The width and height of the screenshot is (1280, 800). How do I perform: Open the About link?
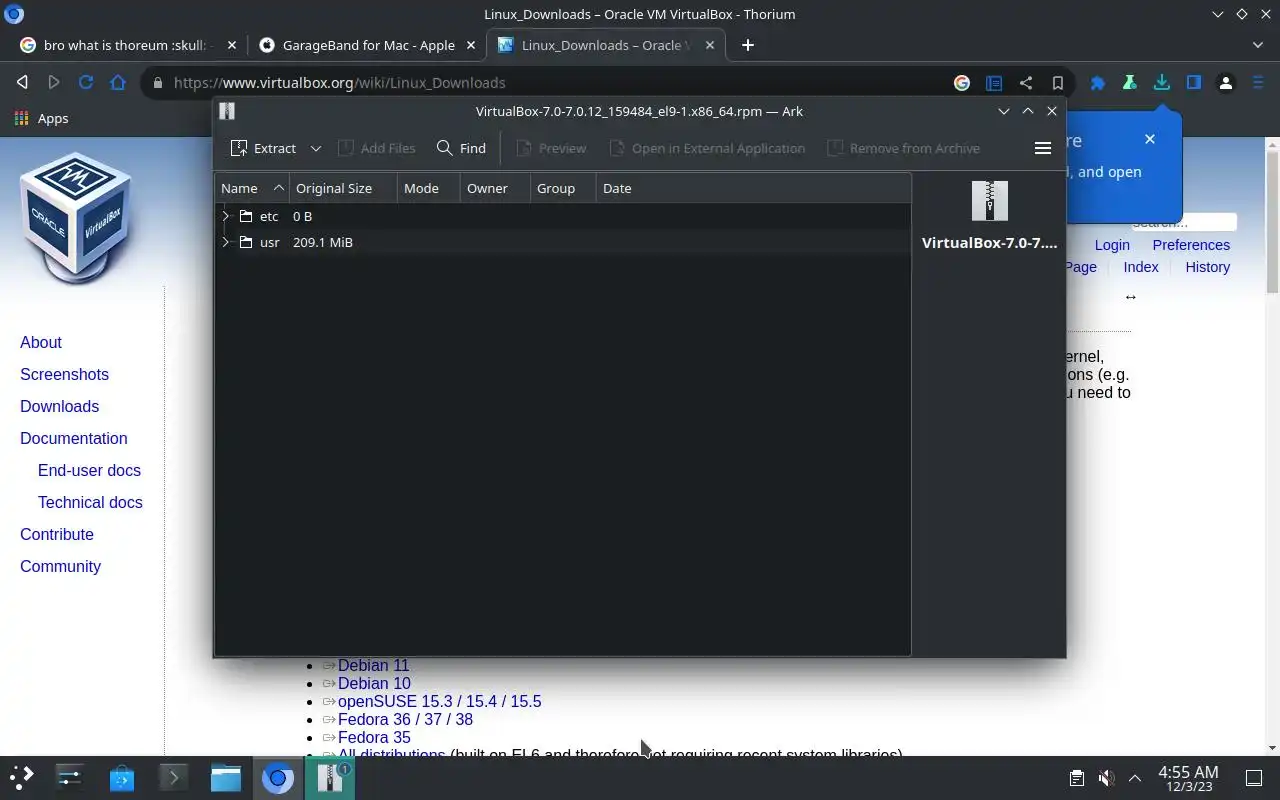pyautogui.click(x=41, y=342)
